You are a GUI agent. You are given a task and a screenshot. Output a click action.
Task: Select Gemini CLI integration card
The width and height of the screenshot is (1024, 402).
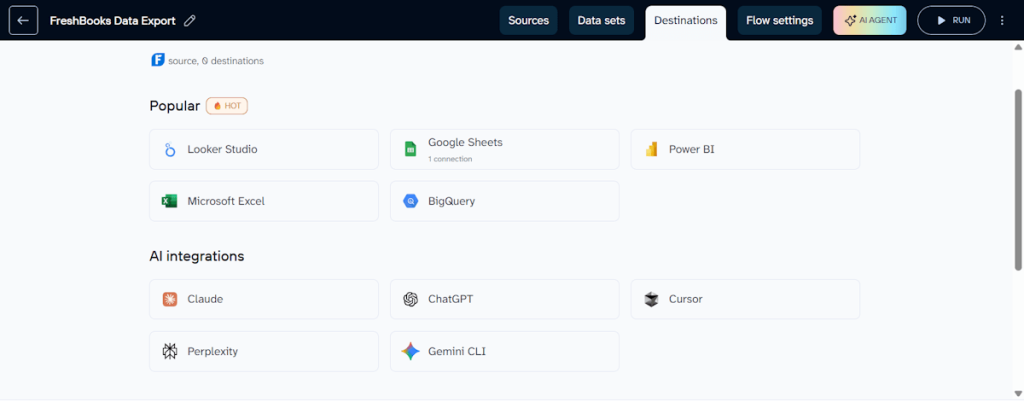point(505,351)
